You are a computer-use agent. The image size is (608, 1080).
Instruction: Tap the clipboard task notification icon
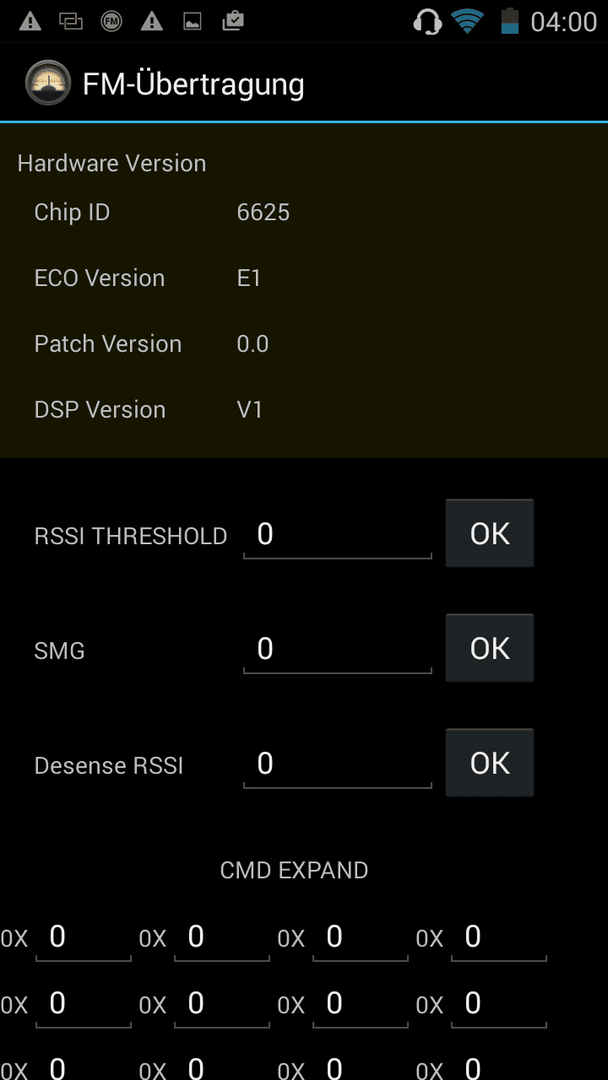click(x=233, y=22)
